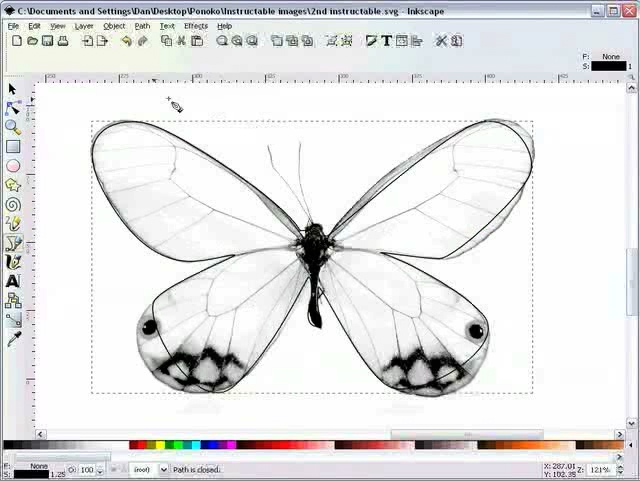Open the Text menu
Screen dimensions: 640x481
(x=167, y=26)
